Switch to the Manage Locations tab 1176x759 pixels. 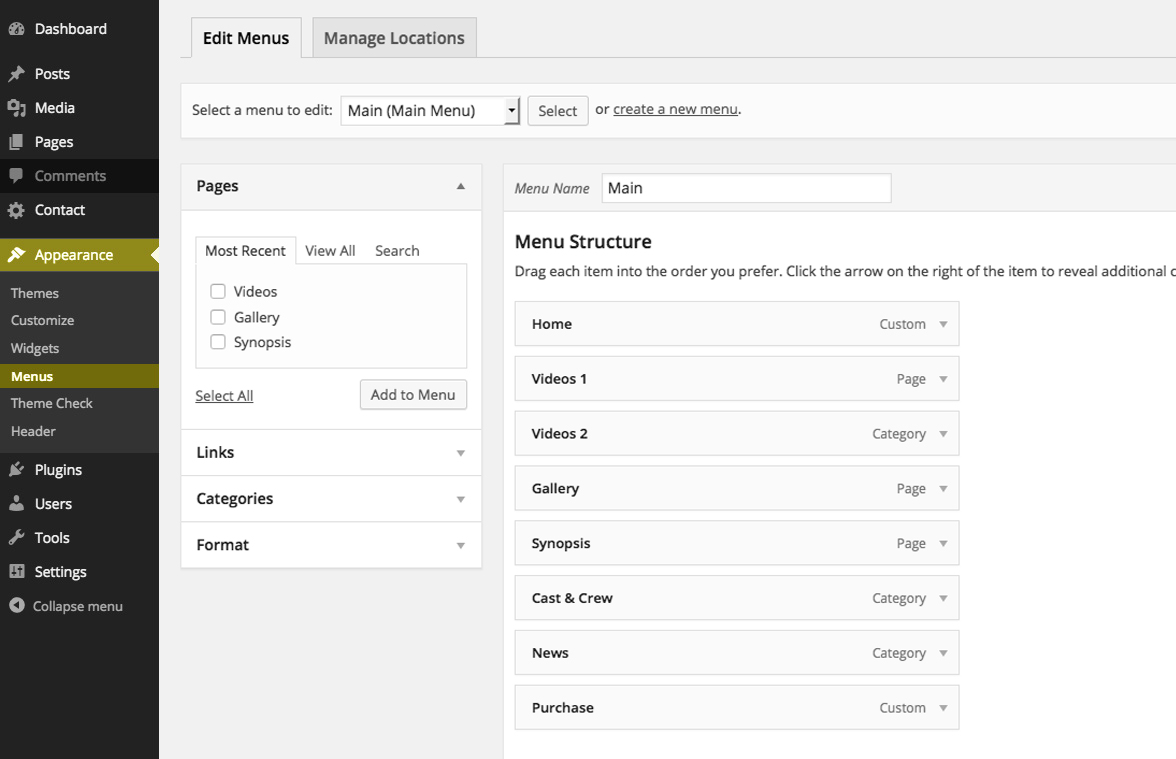point(394,38)
